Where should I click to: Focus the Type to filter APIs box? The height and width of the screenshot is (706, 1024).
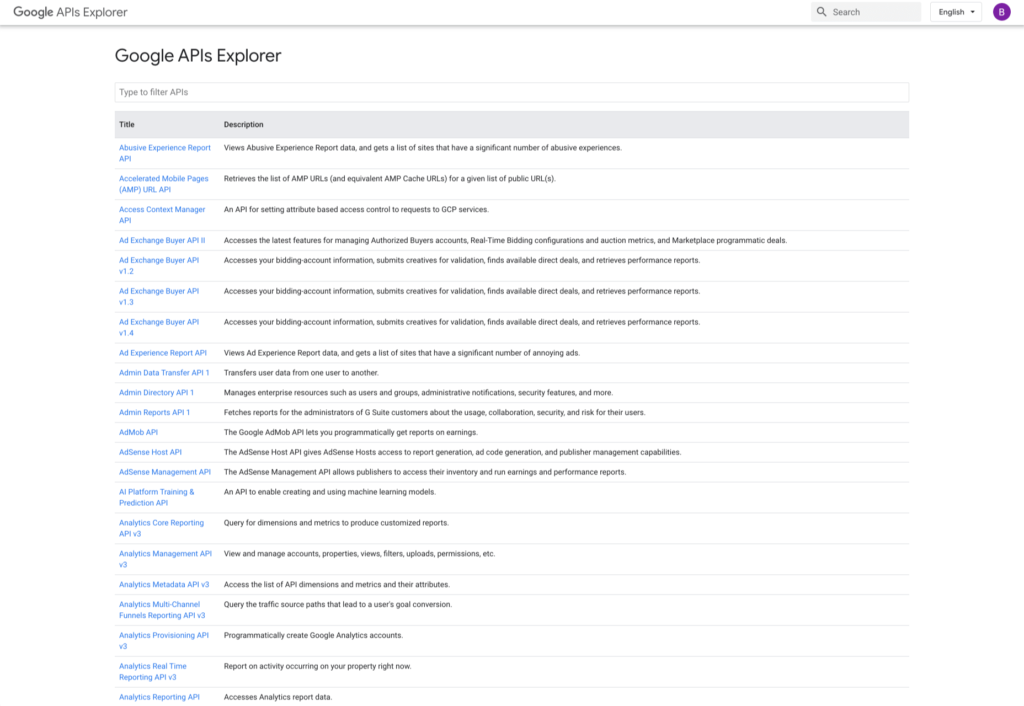pyautogui.click(x=511, y=92)
